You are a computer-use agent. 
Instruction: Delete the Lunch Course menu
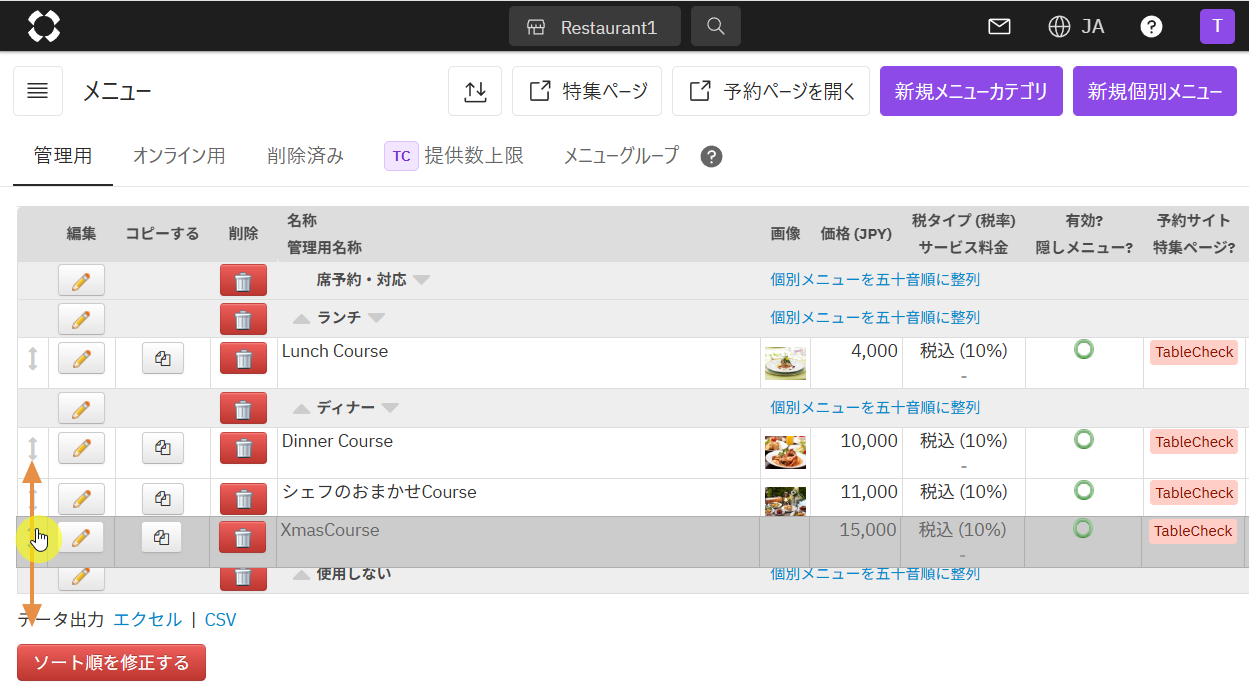pyautogui.click(x=243, y=358)
